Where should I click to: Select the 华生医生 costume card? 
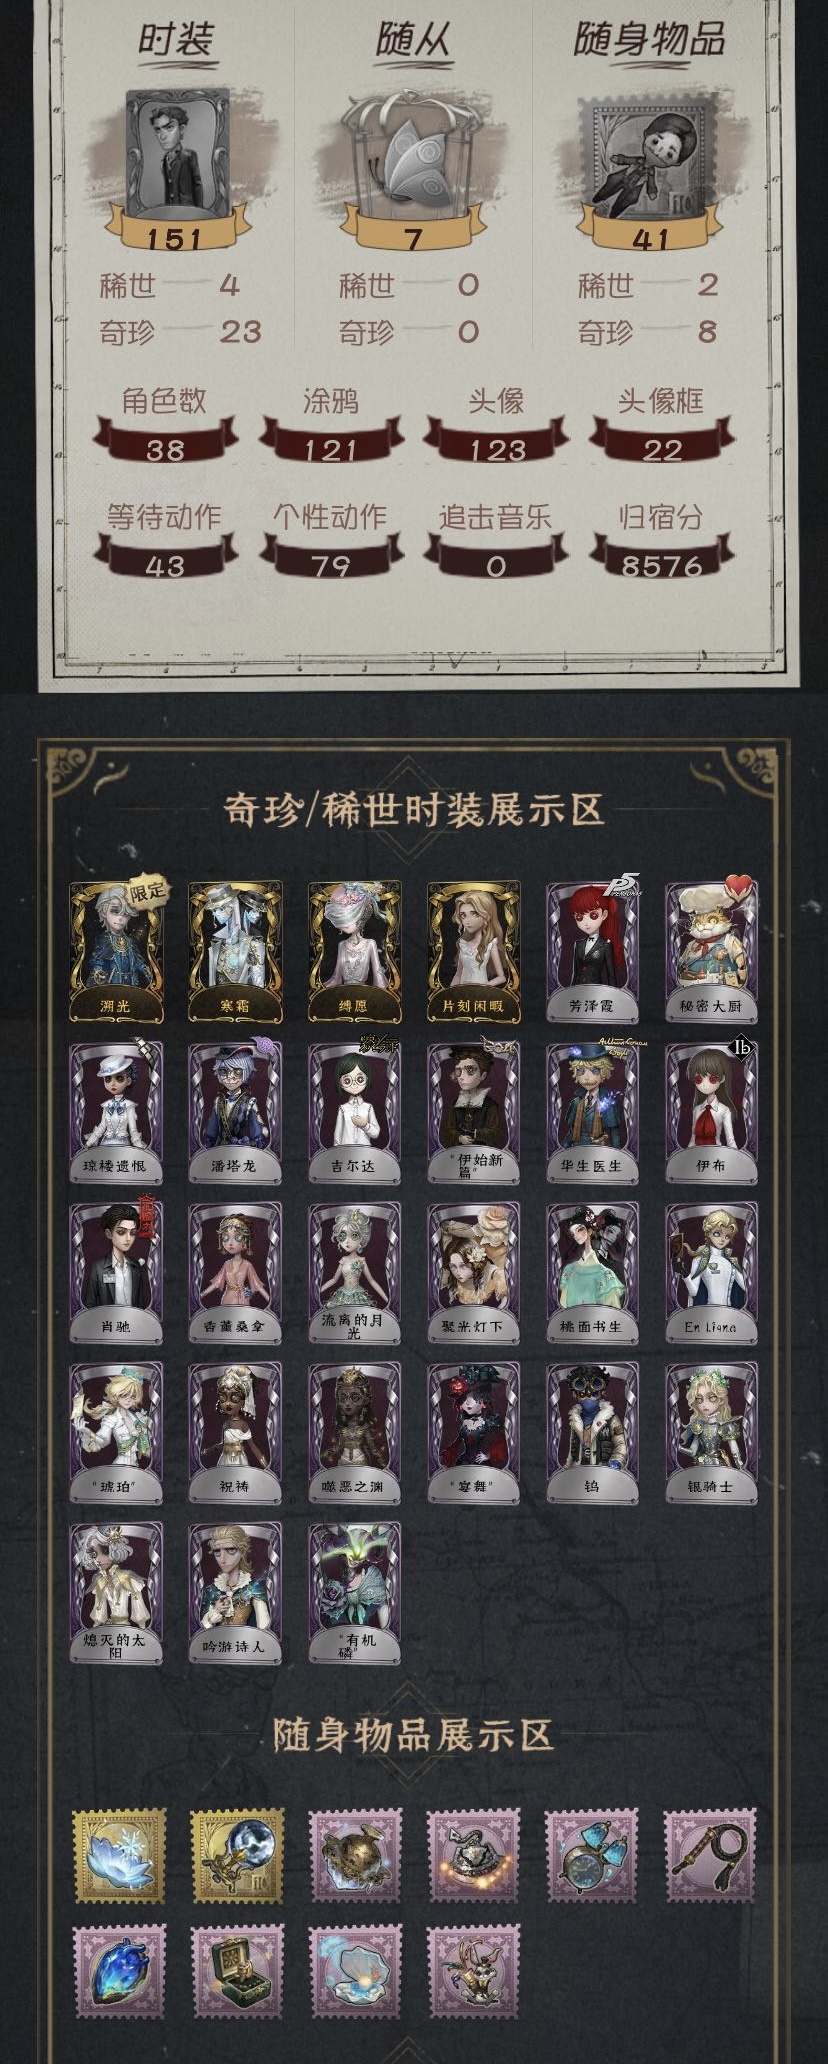point(592,1112)
